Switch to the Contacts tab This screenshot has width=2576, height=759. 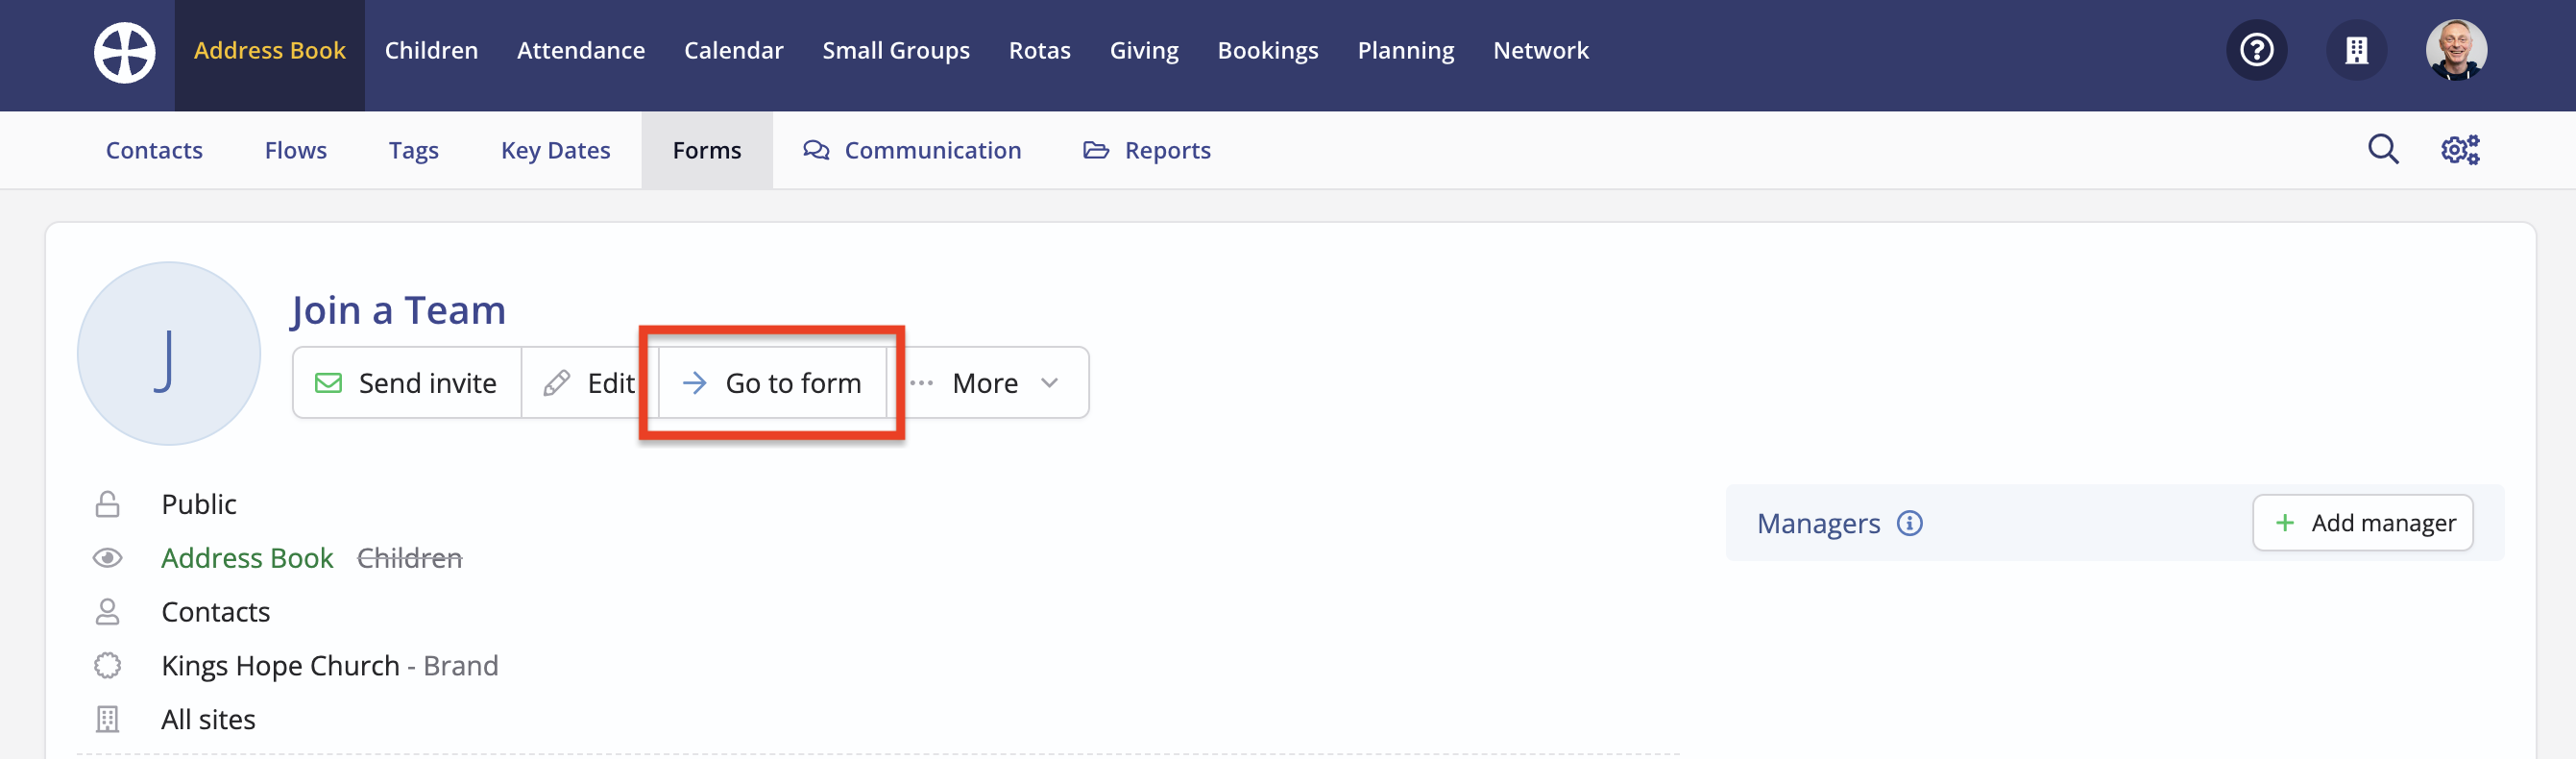pyautogui.click(x=154, y=150)
